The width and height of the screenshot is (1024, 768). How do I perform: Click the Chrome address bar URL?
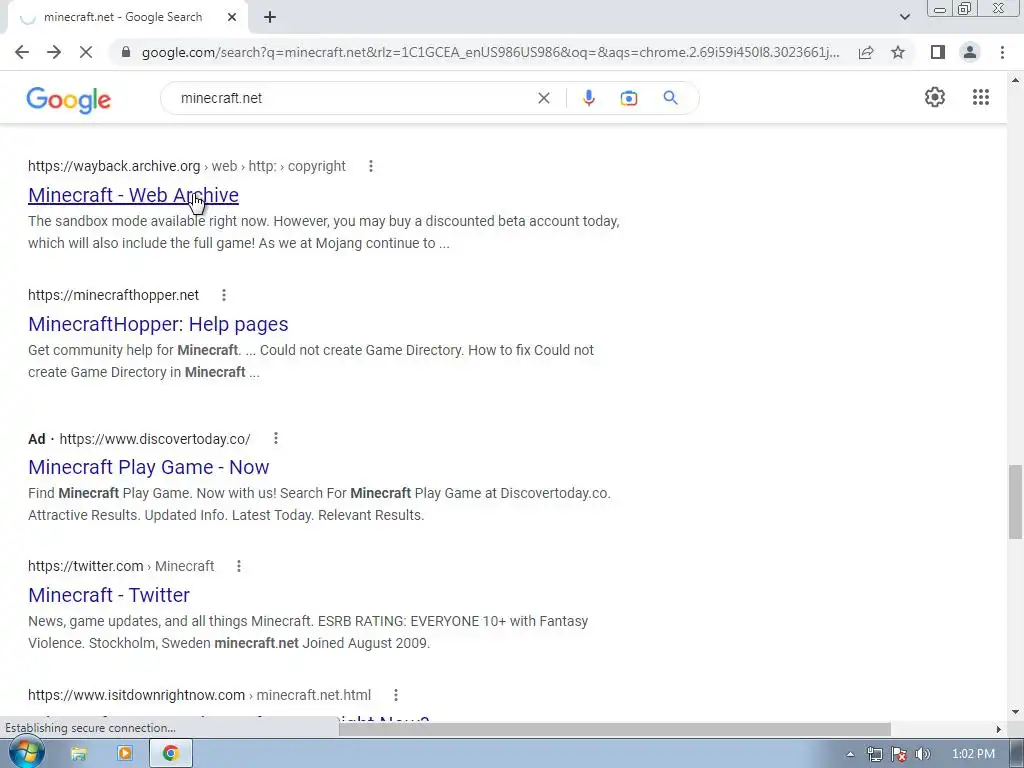coord(490,52)
